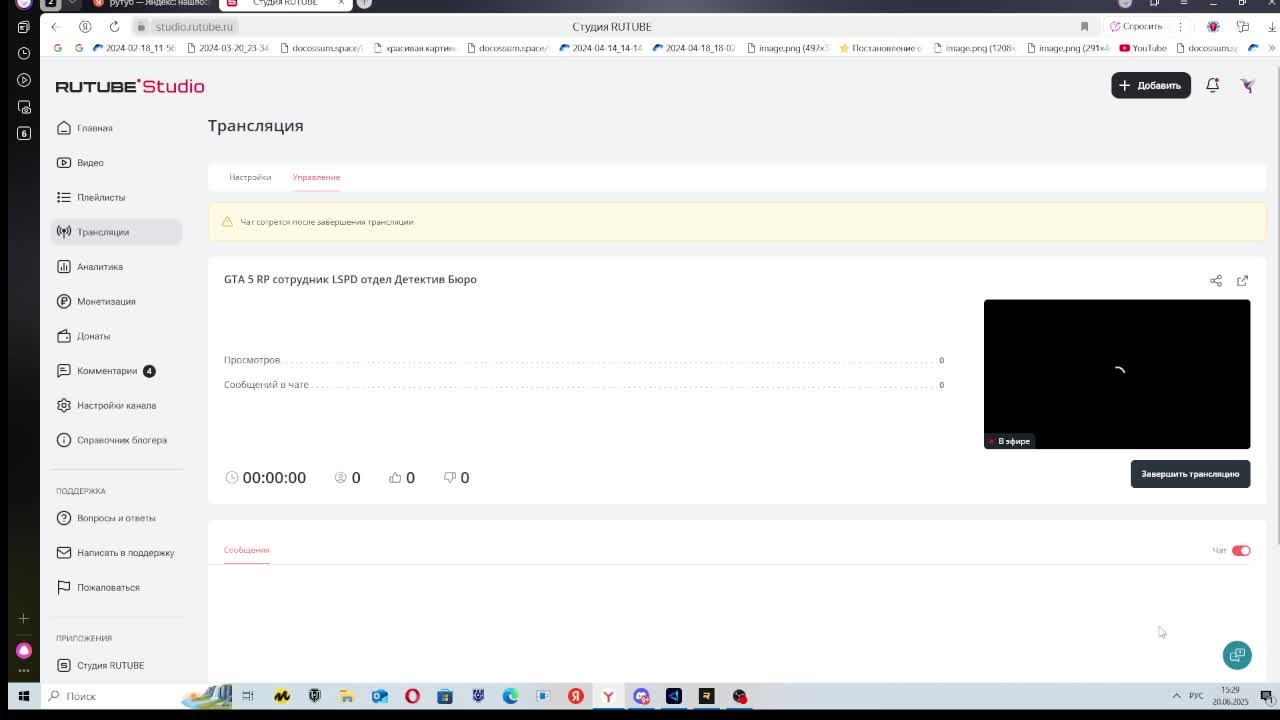Click the warning icon in the yellow banner
Viewport: 1280px width, 720px height.
227,222
